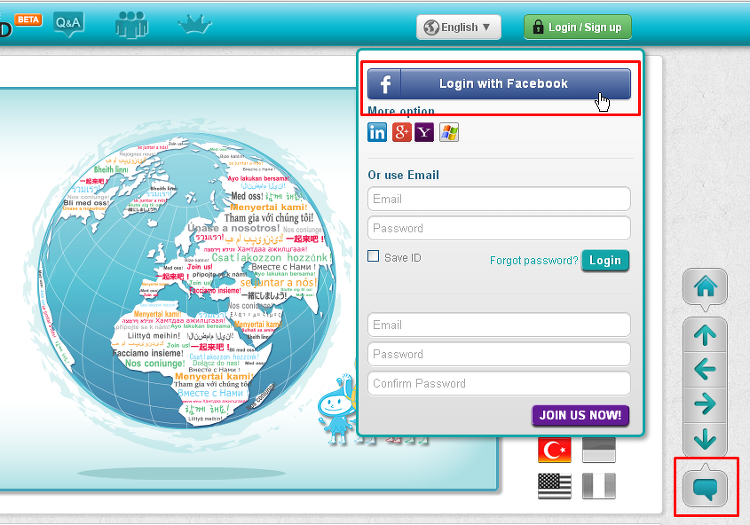
Task: Sign in with Yahoo icon
Action: click(424, 132)
